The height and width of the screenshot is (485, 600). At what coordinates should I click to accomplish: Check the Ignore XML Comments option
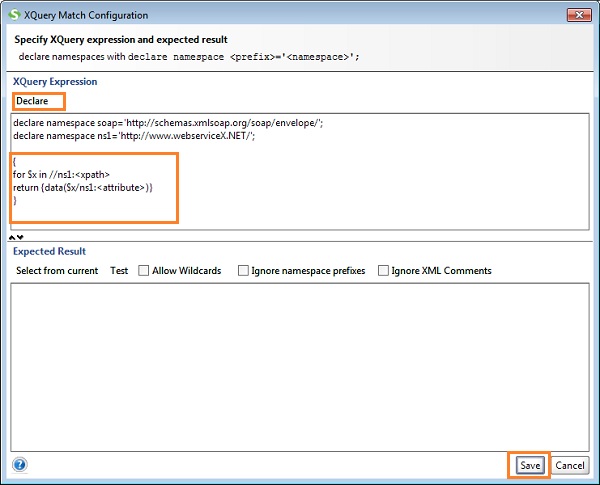pos(384,270)
